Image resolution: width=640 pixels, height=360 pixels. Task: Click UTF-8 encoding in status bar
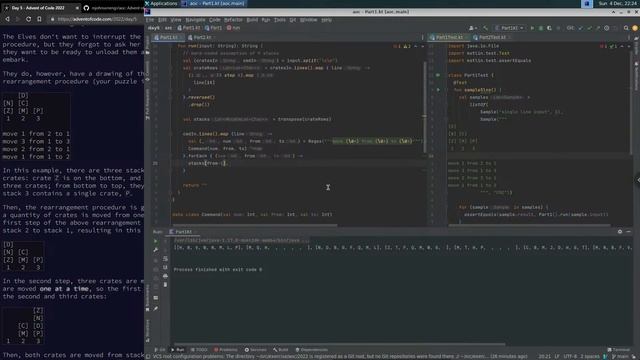point(570,356)
